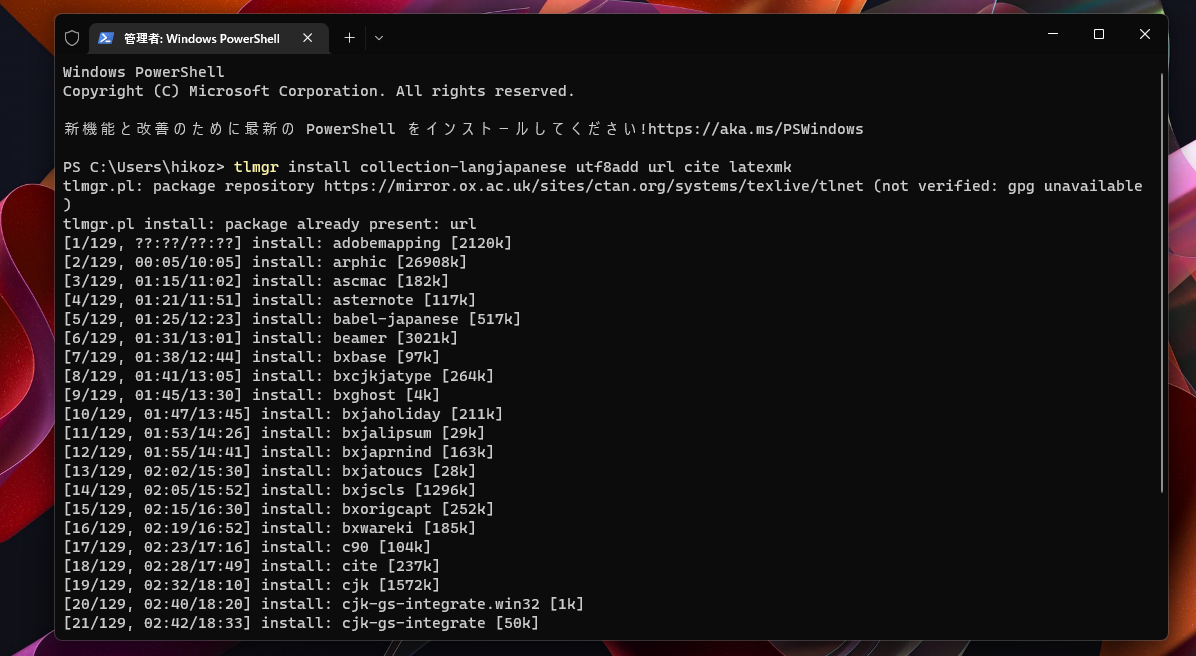Click the 'bxjscls [1296k]' install line

[269, 491]
